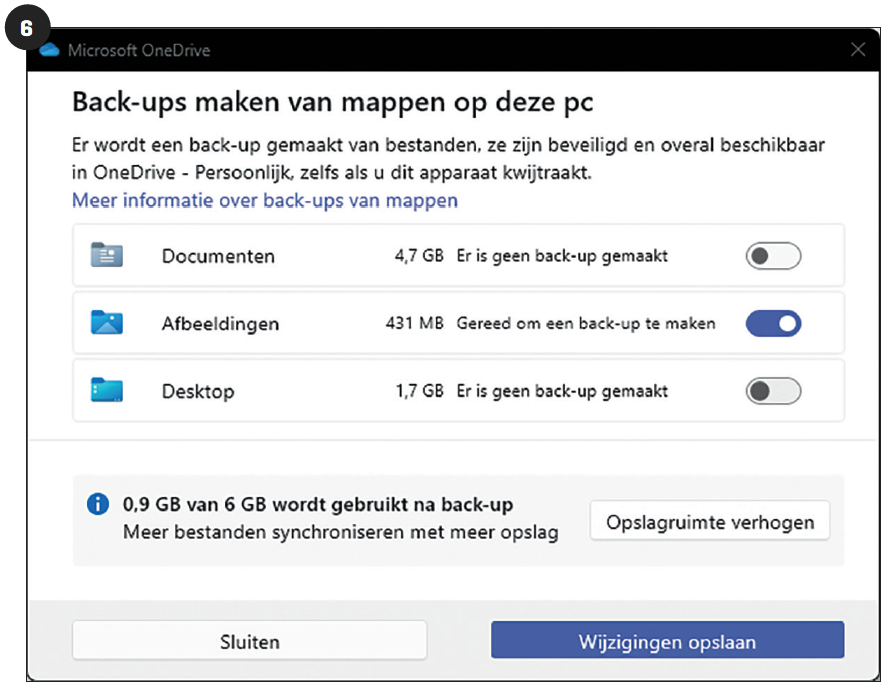Click the 'Back-ups maken van mappen' heading

333,102
